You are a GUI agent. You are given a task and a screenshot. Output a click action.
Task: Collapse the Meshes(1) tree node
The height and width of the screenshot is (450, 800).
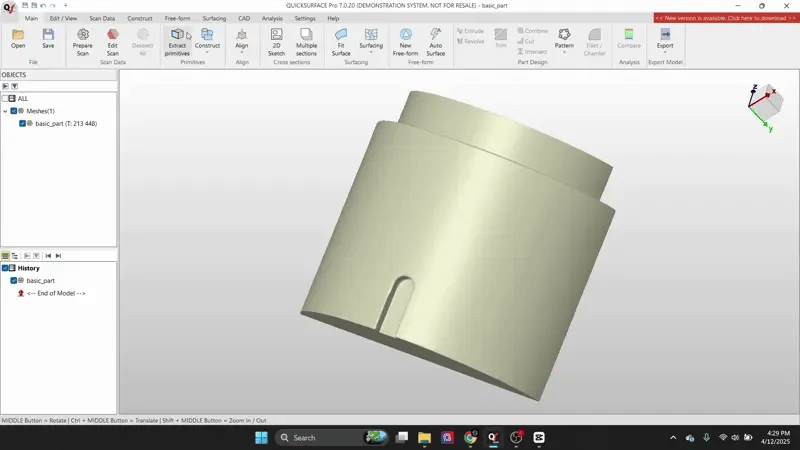pyautogui.click(x=5, y=111)
